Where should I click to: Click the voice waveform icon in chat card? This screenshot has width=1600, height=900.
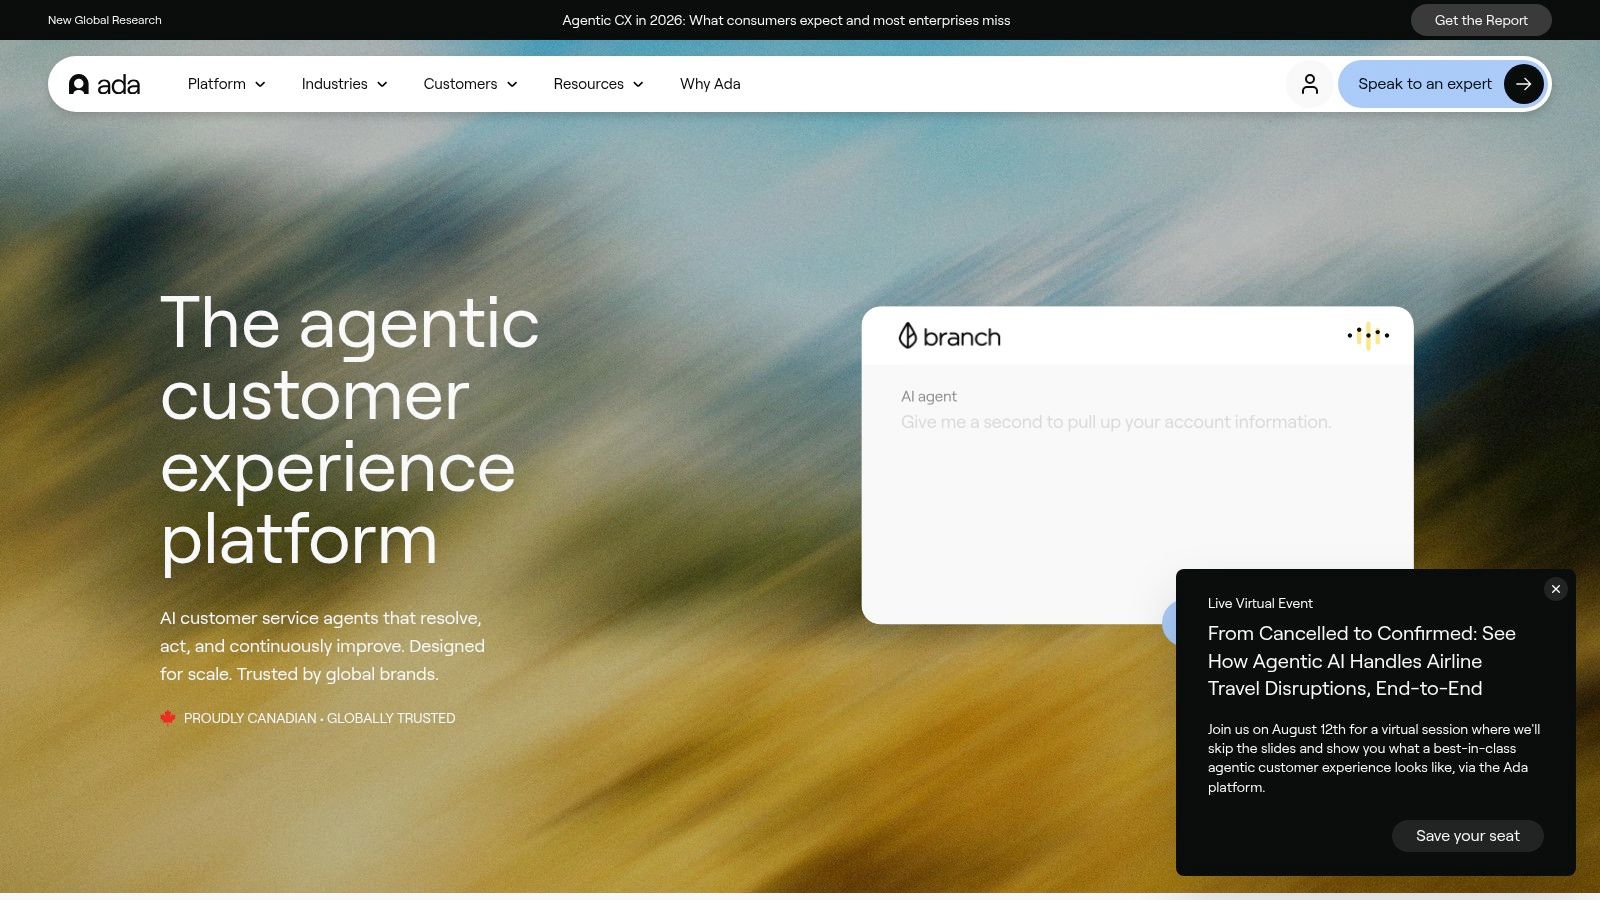point(1368,336)
